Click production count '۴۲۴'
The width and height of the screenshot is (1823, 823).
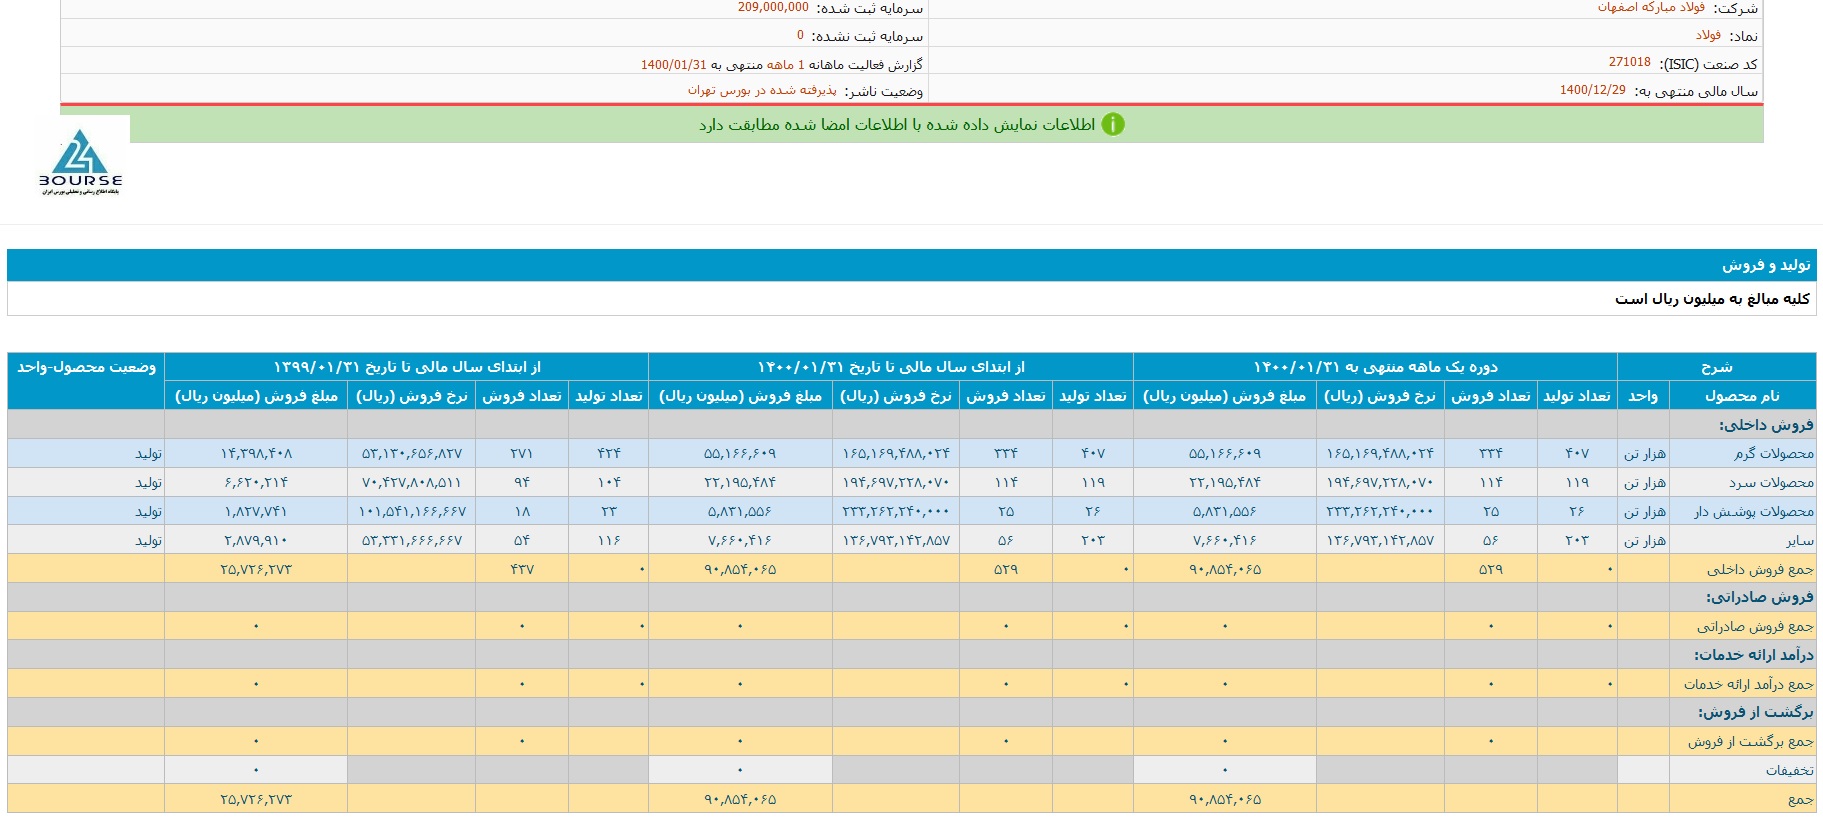pos(608,454)
